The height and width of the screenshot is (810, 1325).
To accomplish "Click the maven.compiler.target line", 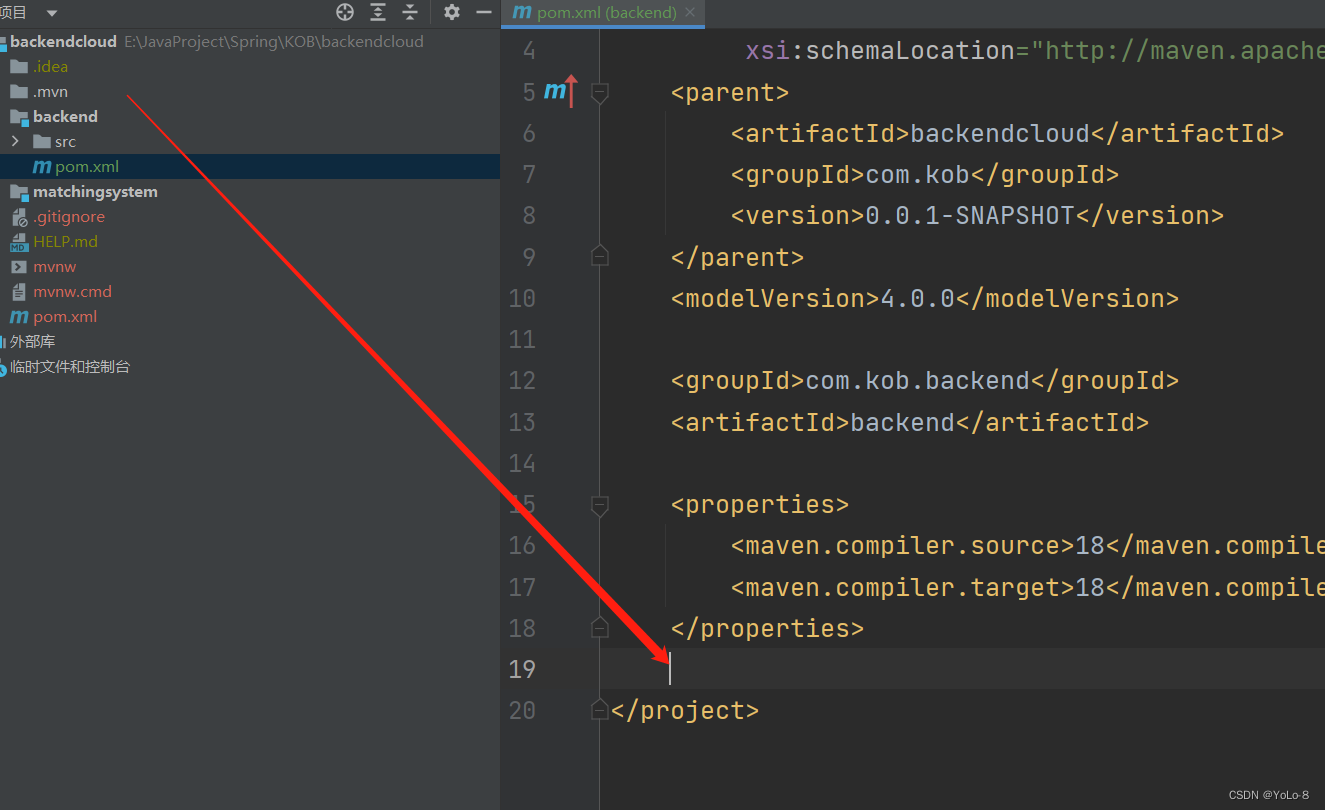I will point(1028,587).
